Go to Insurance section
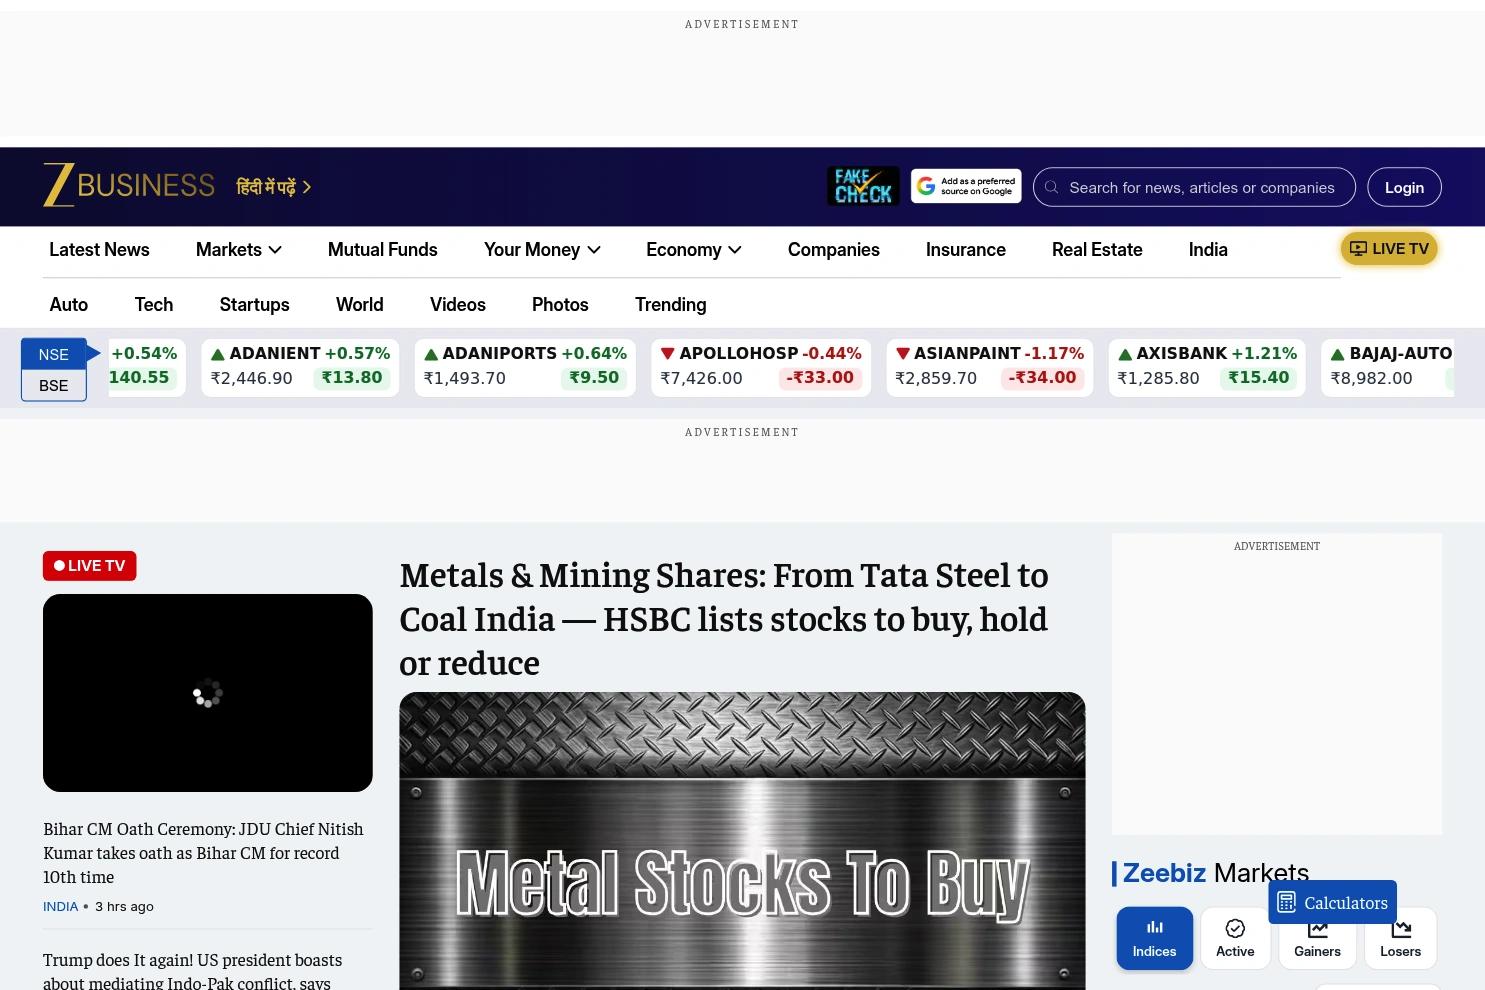Screen dimensions: 1485x990 point(966,250)
